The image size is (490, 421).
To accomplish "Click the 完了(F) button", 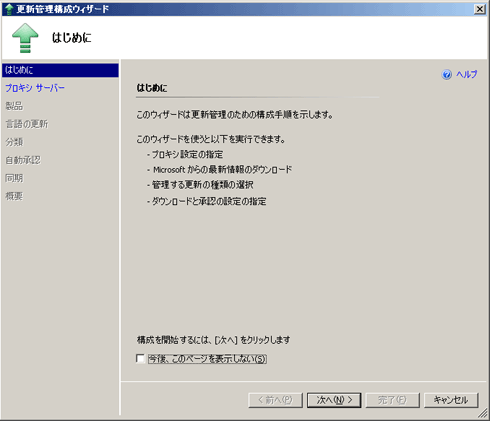I will (x=392, y=400).
